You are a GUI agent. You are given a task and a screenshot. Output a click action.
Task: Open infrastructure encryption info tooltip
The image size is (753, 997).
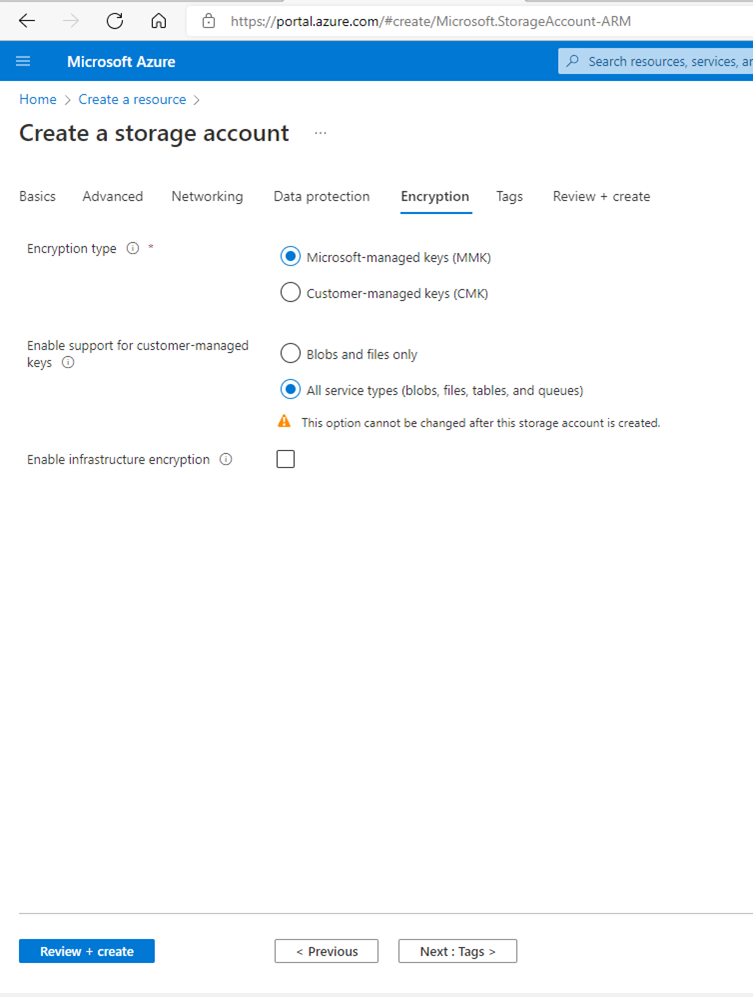(226, 460)
